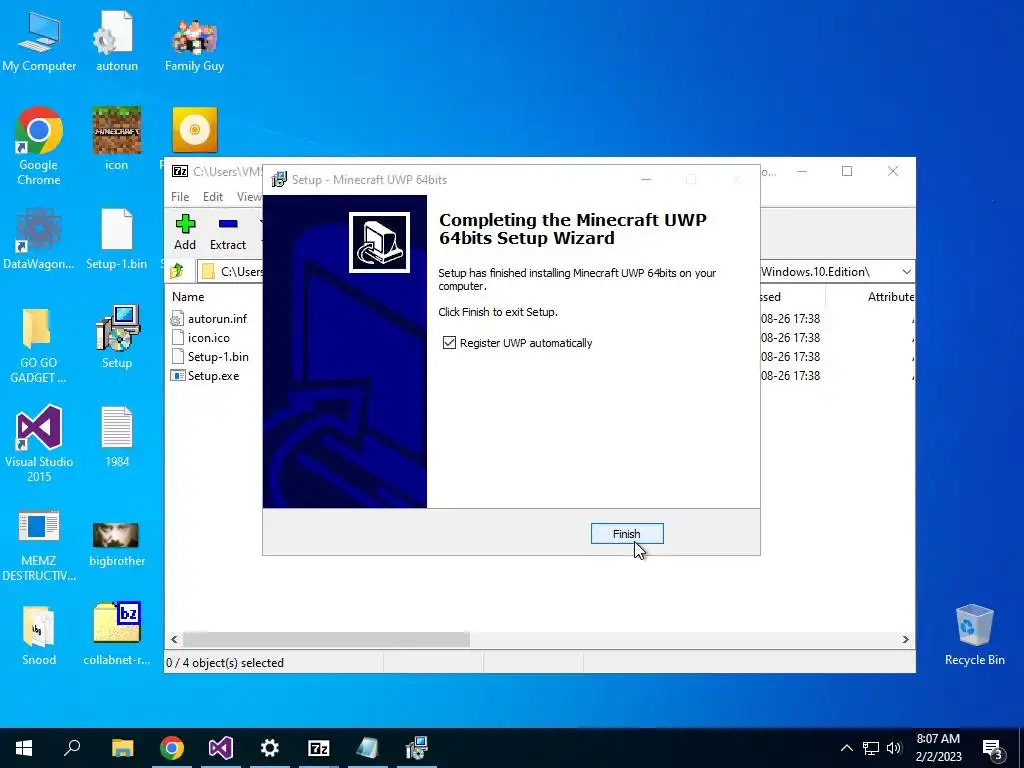Uncheck Register UWP automatically checkbox

pos(449,343)
